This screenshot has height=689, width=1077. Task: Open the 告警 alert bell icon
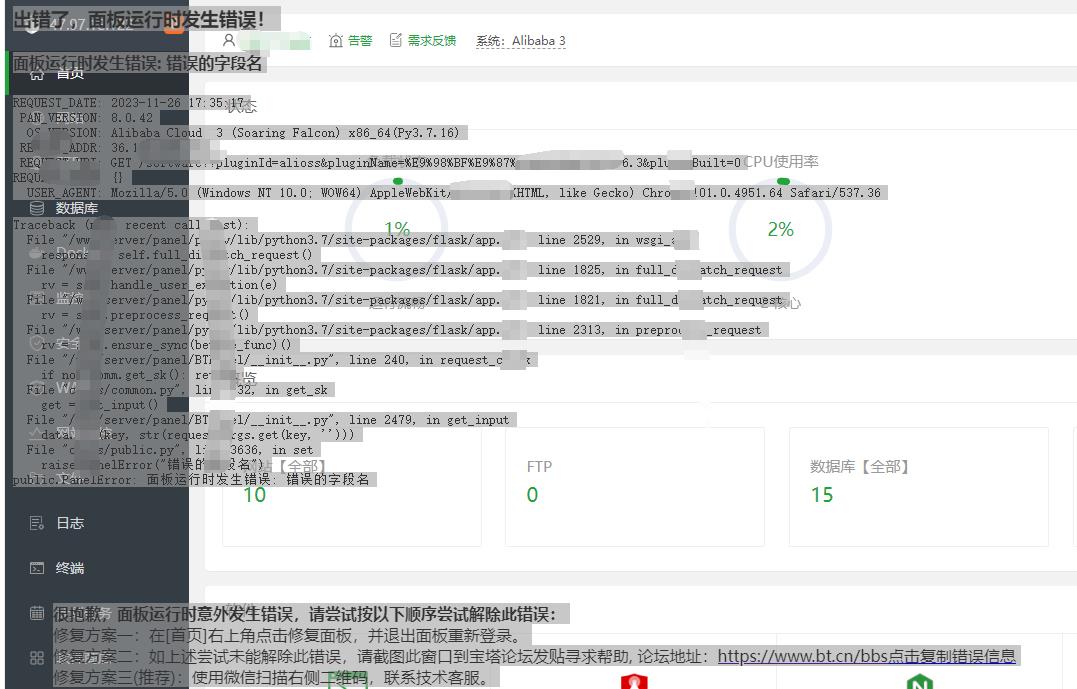click(x=335, y=41)
